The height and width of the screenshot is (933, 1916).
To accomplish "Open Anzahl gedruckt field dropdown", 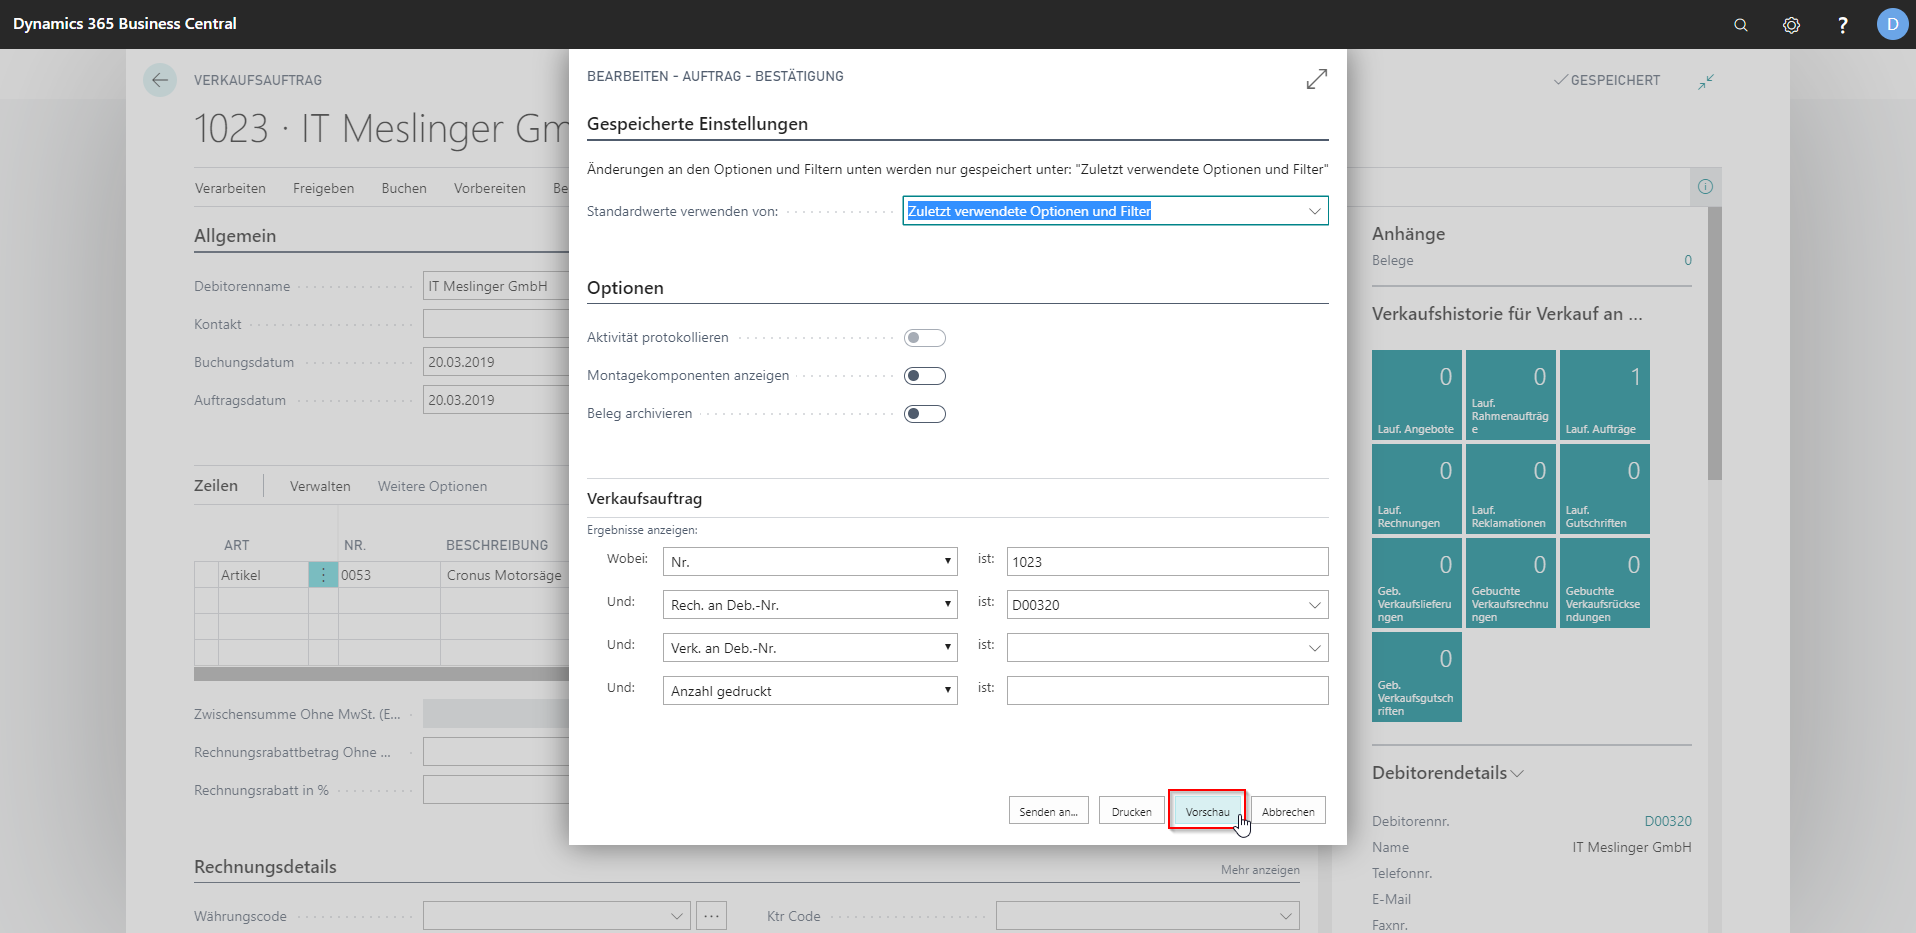I will [x=810, y=691].
